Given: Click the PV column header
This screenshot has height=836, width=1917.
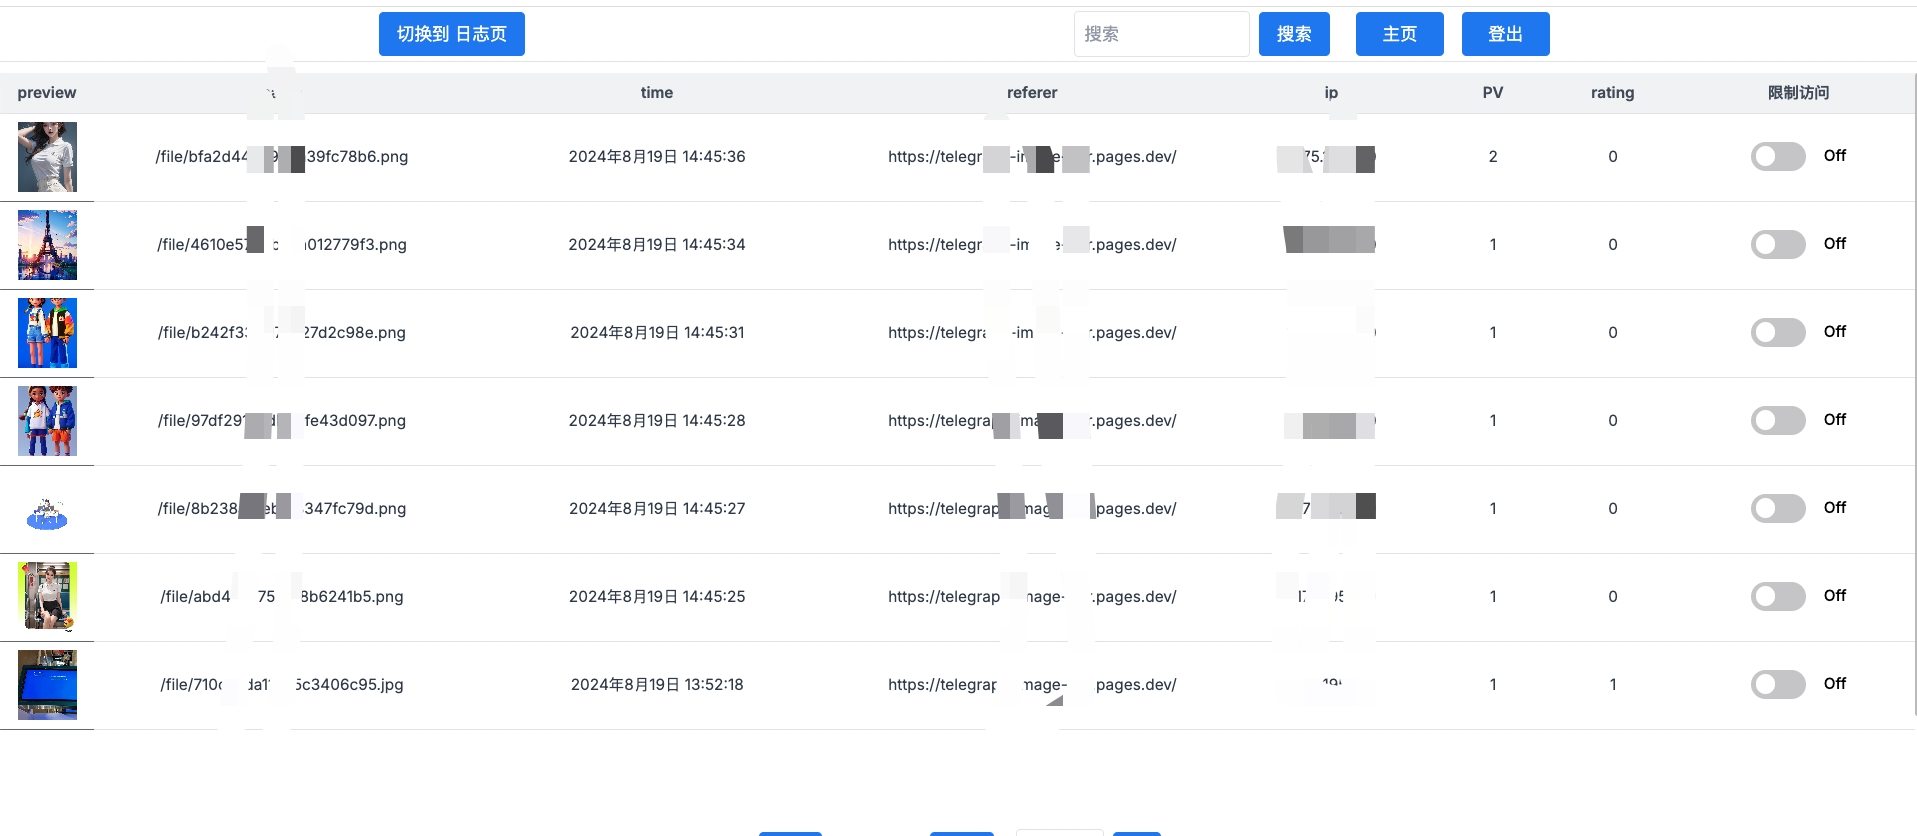Looking at the screenshot, I should [x=1492, y=93].
